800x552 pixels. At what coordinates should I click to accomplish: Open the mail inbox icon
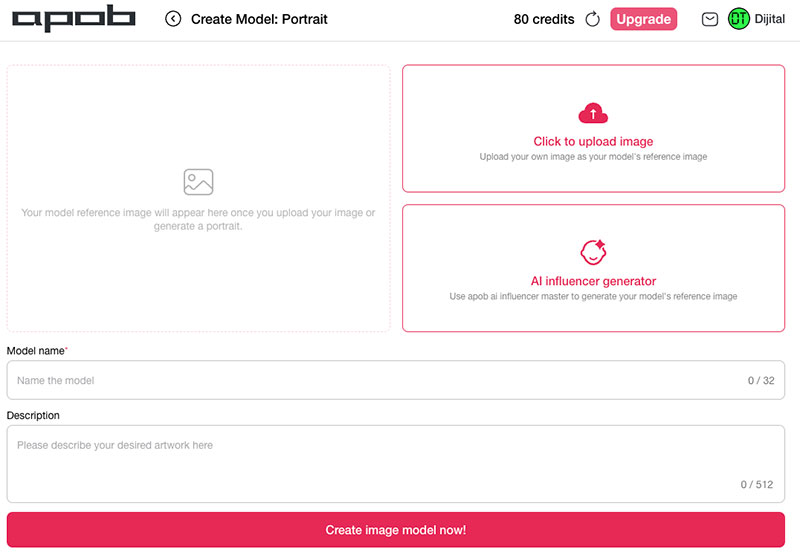(x=710, y=19)
